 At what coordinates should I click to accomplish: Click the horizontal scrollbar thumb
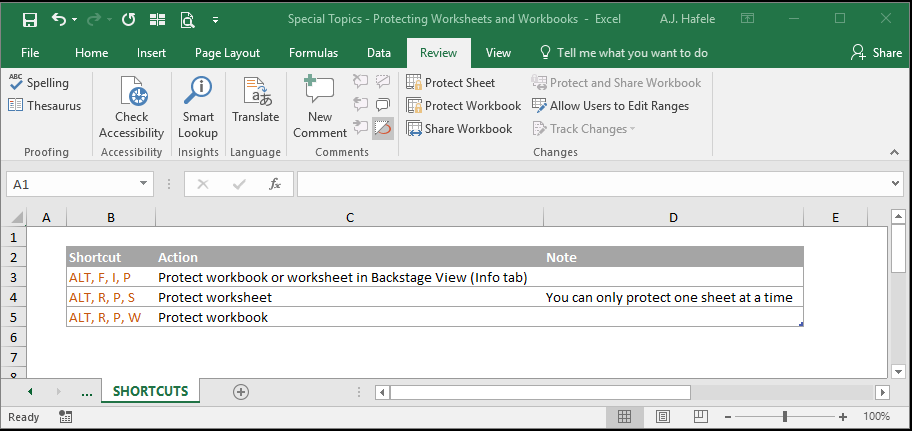[540, 393]
